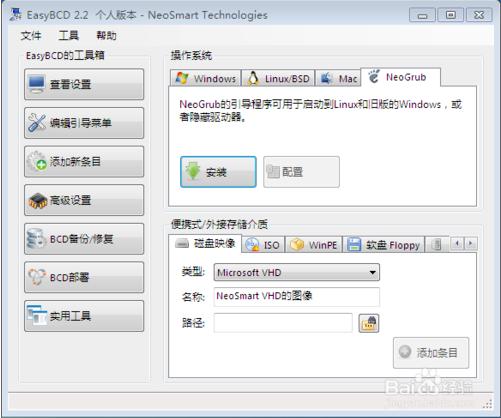This screenshot has width=501, height=418.
Task: Open BCD部署 icon button
Action: 84,277
